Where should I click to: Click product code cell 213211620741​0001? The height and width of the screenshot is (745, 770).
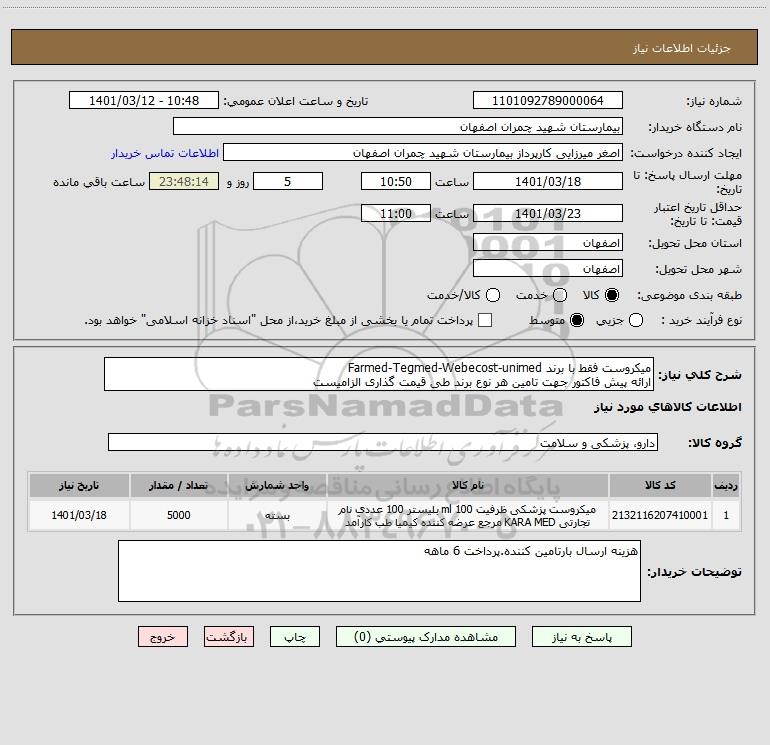click(660, 515)
